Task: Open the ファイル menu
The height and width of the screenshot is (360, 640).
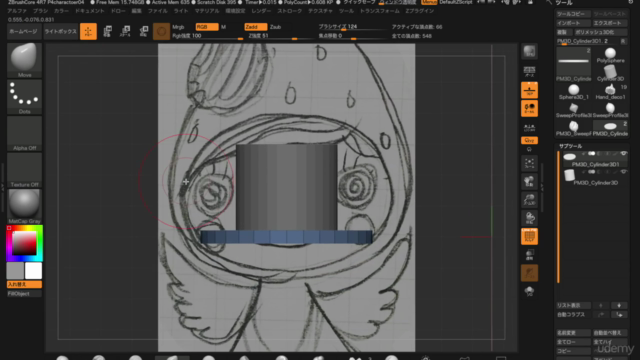Action: coord(158,11)
